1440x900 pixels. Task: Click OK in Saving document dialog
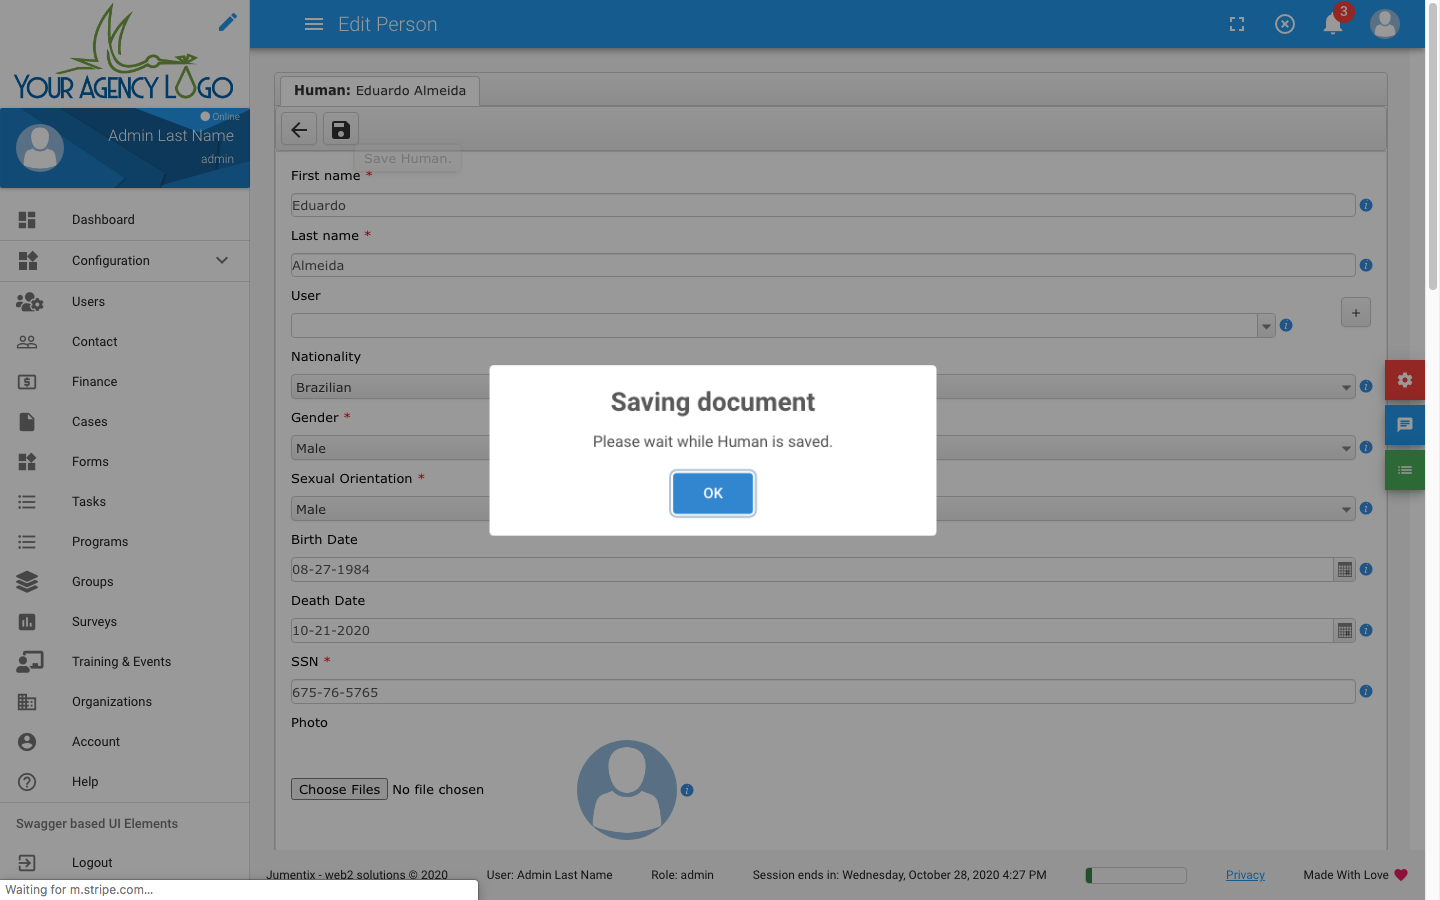pos(713,493)
